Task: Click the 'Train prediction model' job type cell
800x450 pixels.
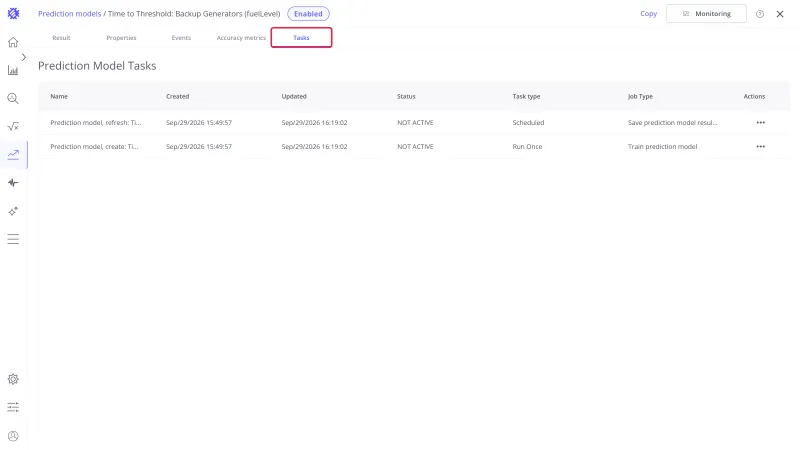Action: click(662, 146)
